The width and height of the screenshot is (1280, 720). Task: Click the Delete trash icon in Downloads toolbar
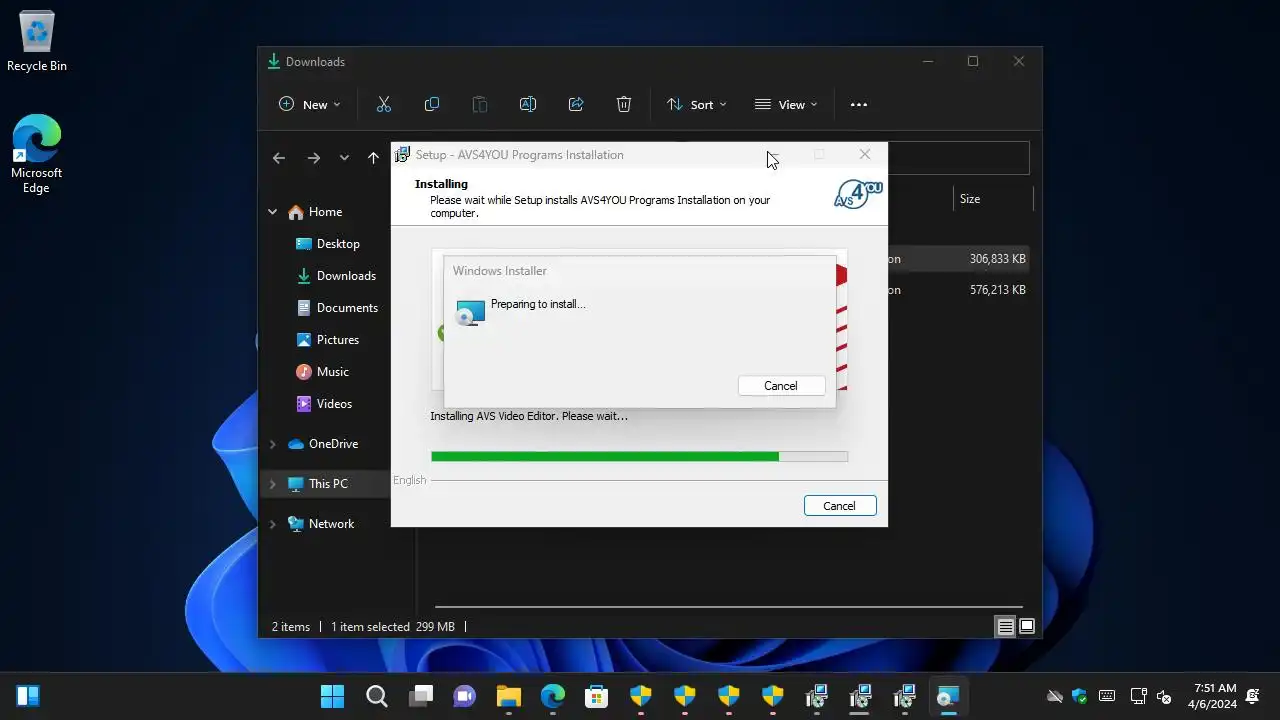click(x=624, y=104)
